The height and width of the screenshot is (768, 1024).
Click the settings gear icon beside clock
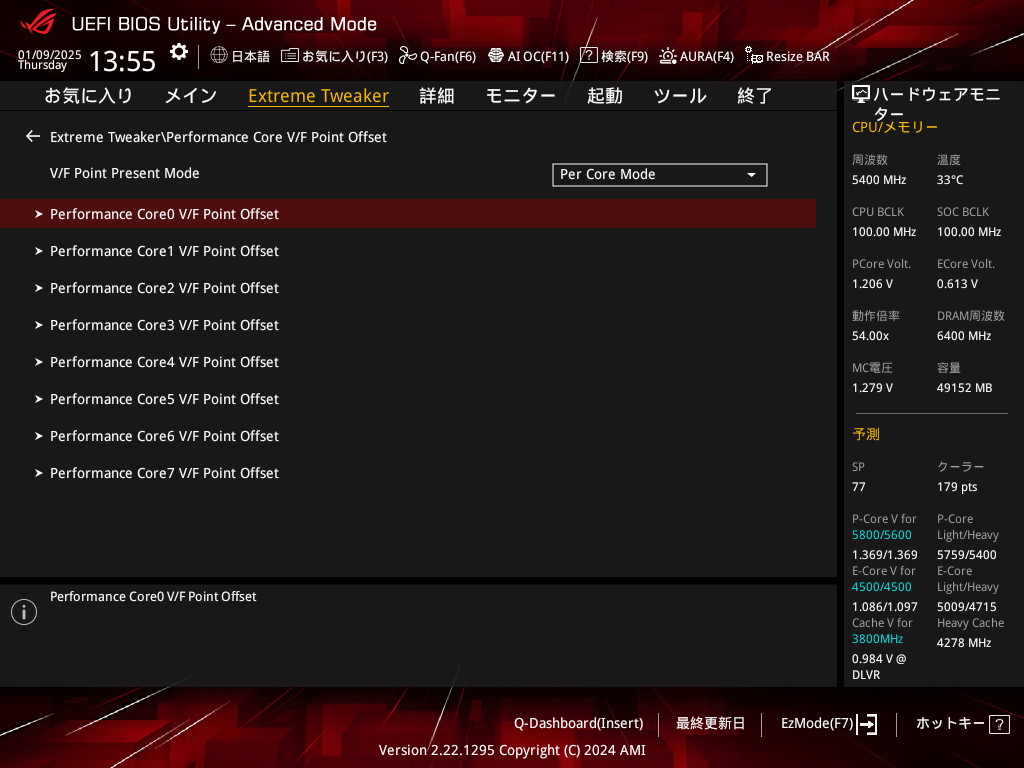(178, 52)
